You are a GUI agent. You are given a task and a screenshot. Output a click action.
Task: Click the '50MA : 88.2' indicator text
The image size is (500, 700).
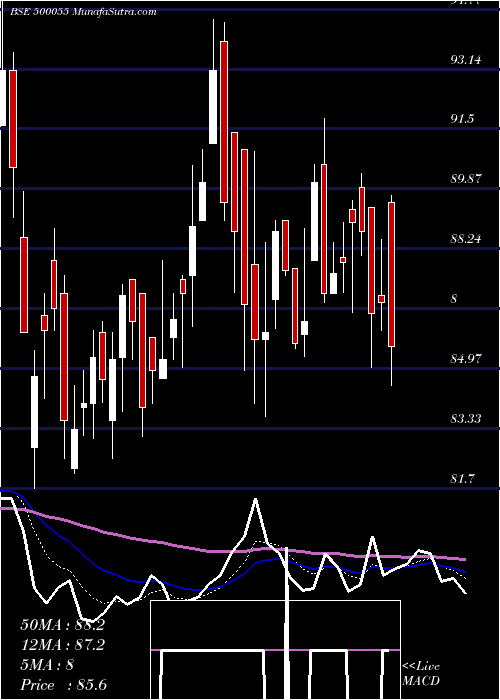coord(62,625)
